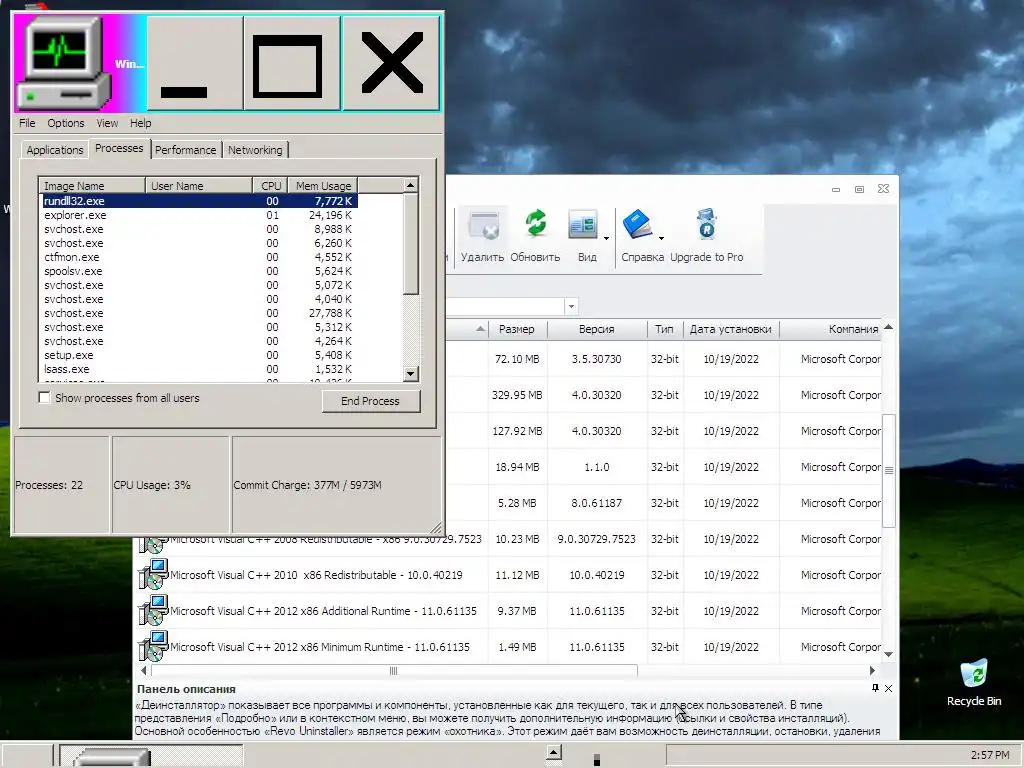Click process list vertical scrollbar thumb
Image resolution: width=1024 pixels, height=768 pixels.
point(410,243)
